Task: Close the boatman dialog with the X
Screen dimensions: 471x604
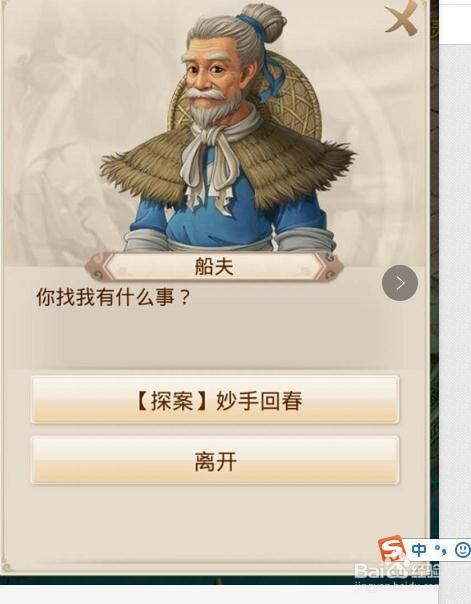Action: 401,17
